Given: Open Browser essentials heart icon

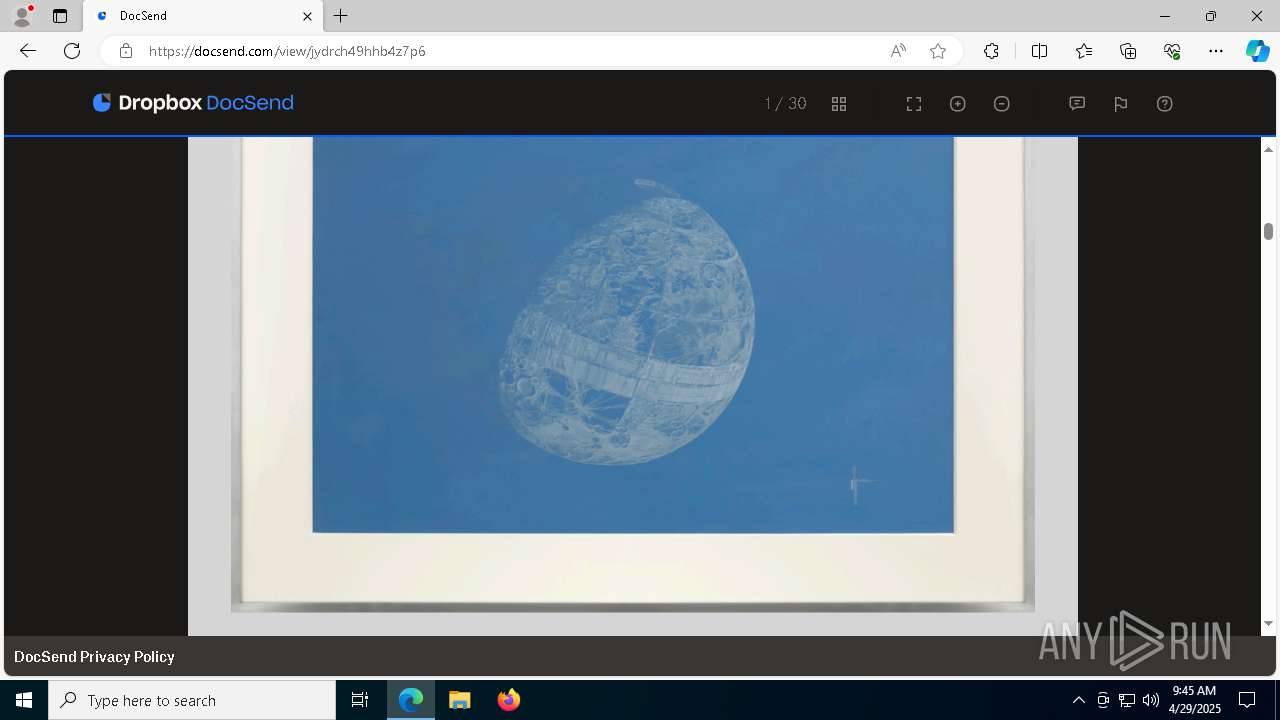Looking at the screenshot, I should 1172,51.
